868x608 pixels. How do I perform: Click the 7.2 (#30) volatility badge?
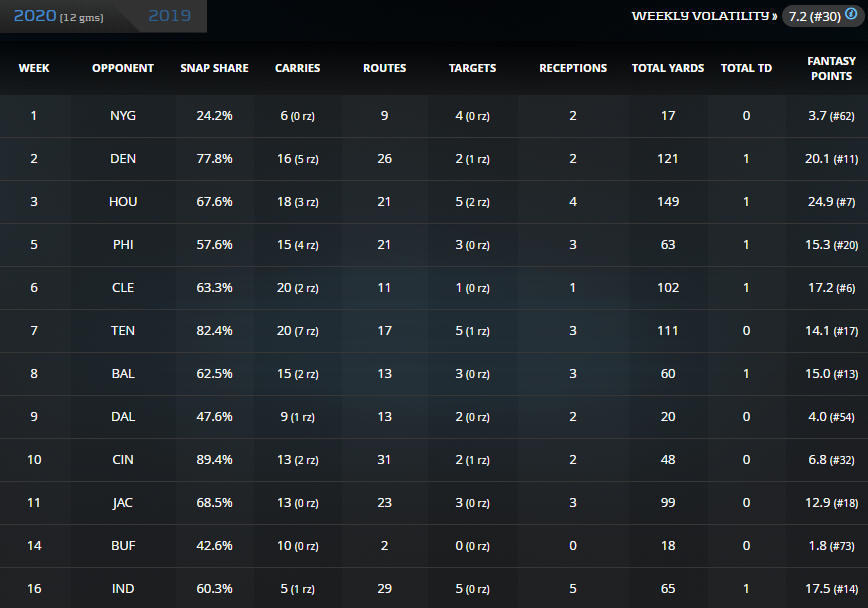814,16
